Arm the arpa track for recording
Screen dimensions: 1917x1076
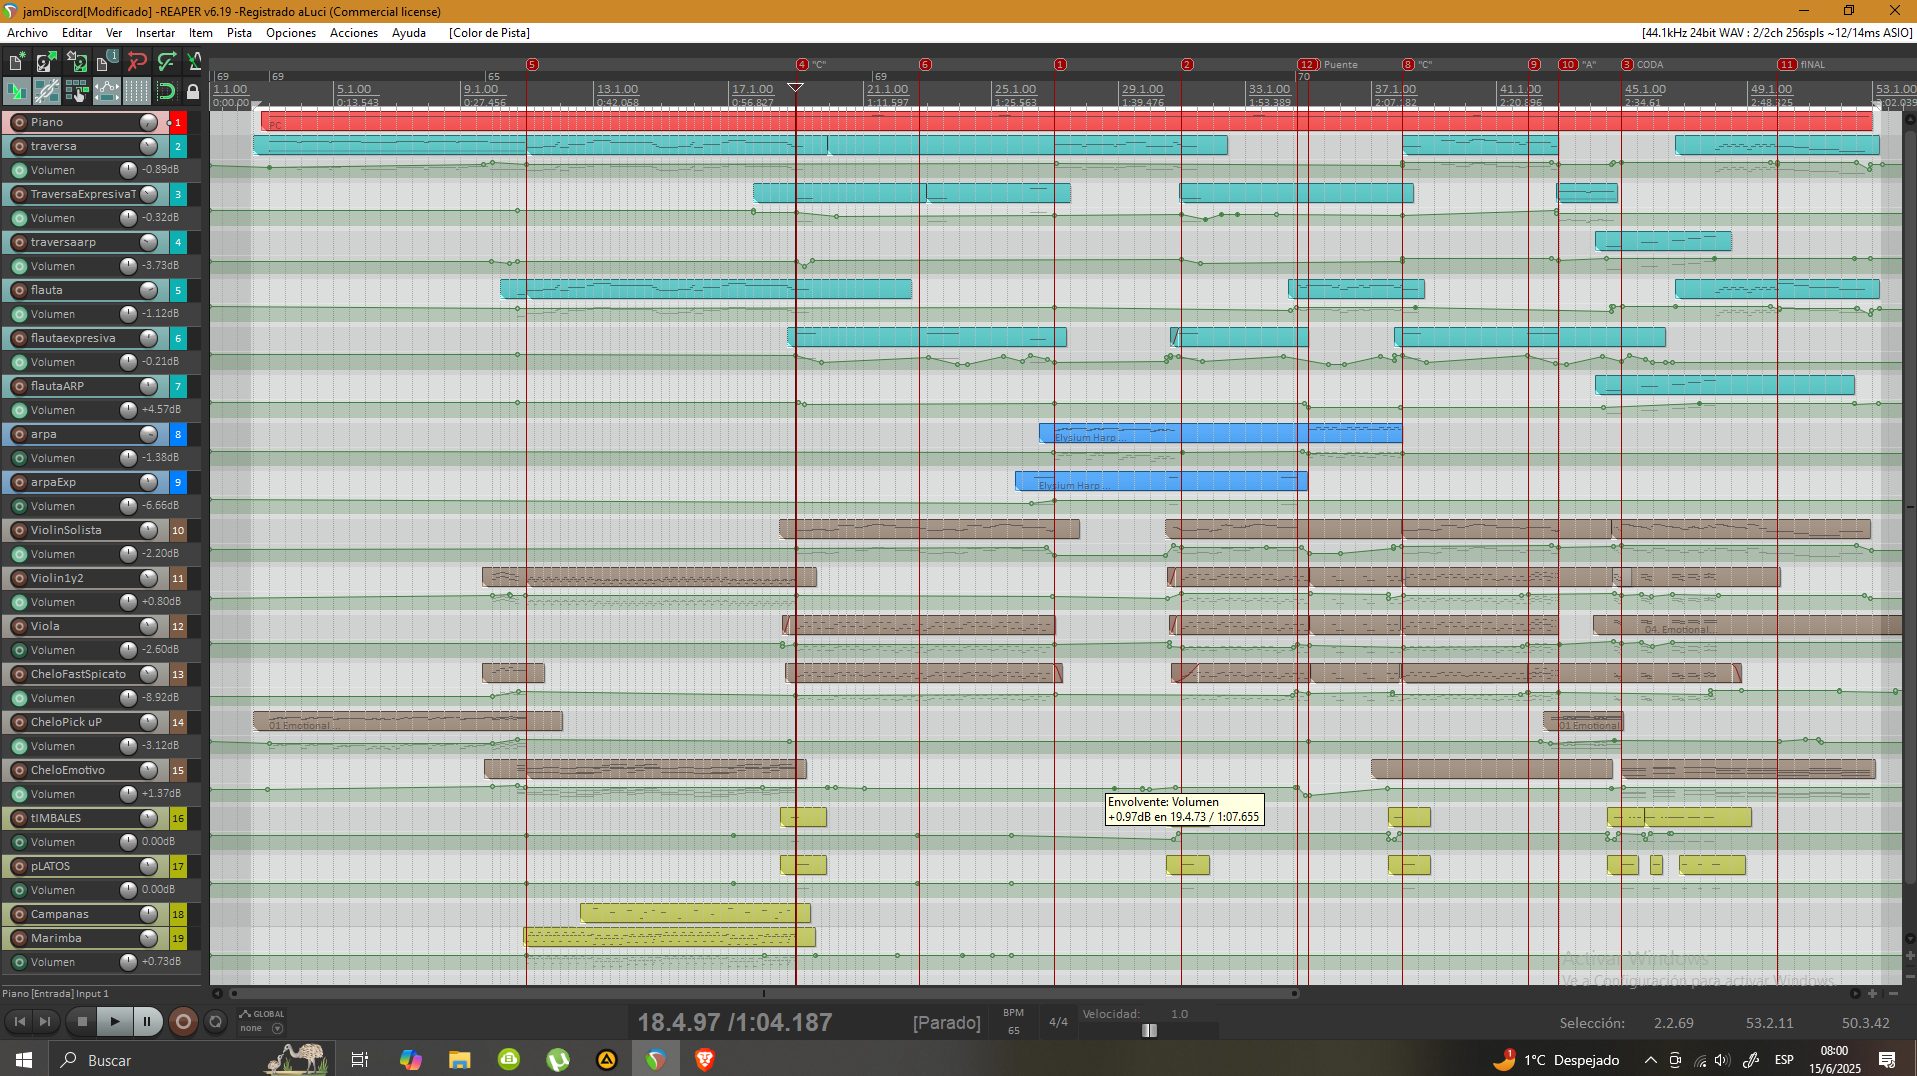point(18,434)
